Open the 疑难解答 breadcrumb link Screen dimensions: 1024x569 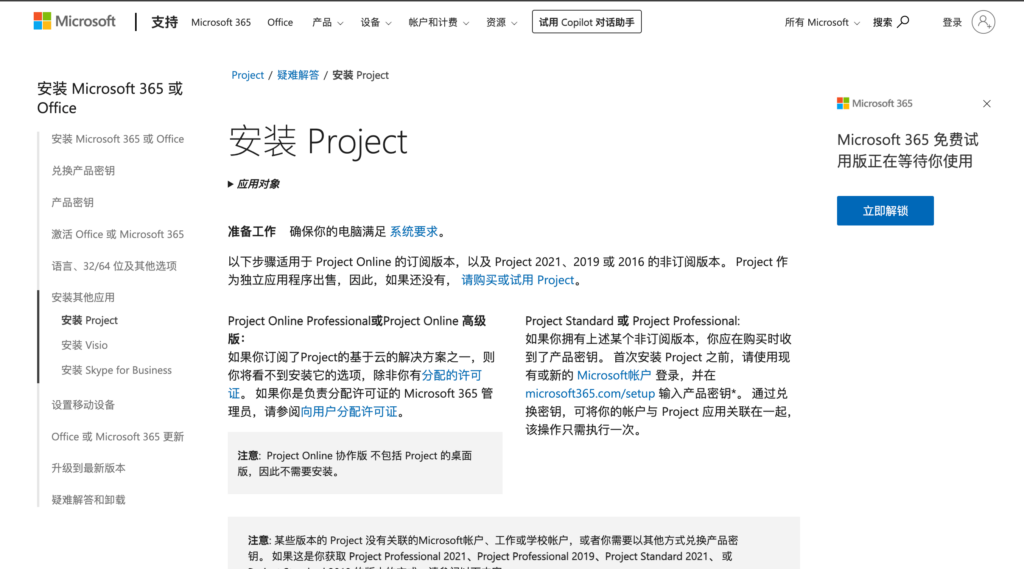298,75
